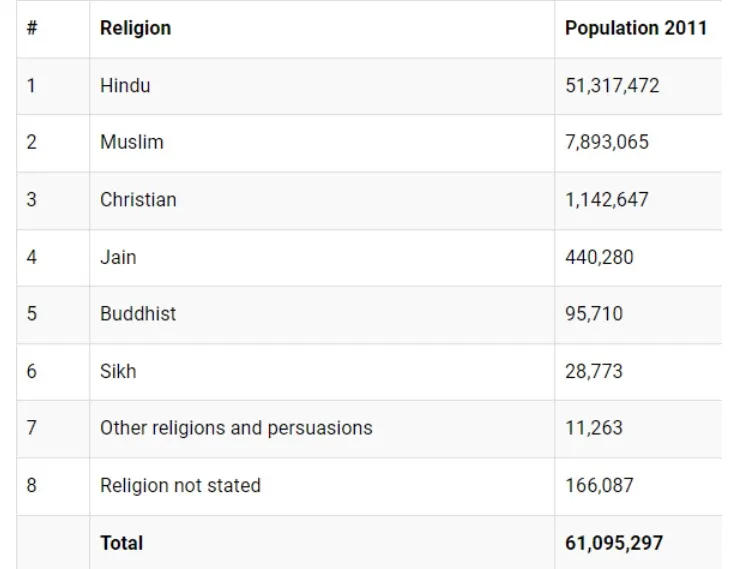
Task: Click the Religion not stated cell
Action: 180,486
